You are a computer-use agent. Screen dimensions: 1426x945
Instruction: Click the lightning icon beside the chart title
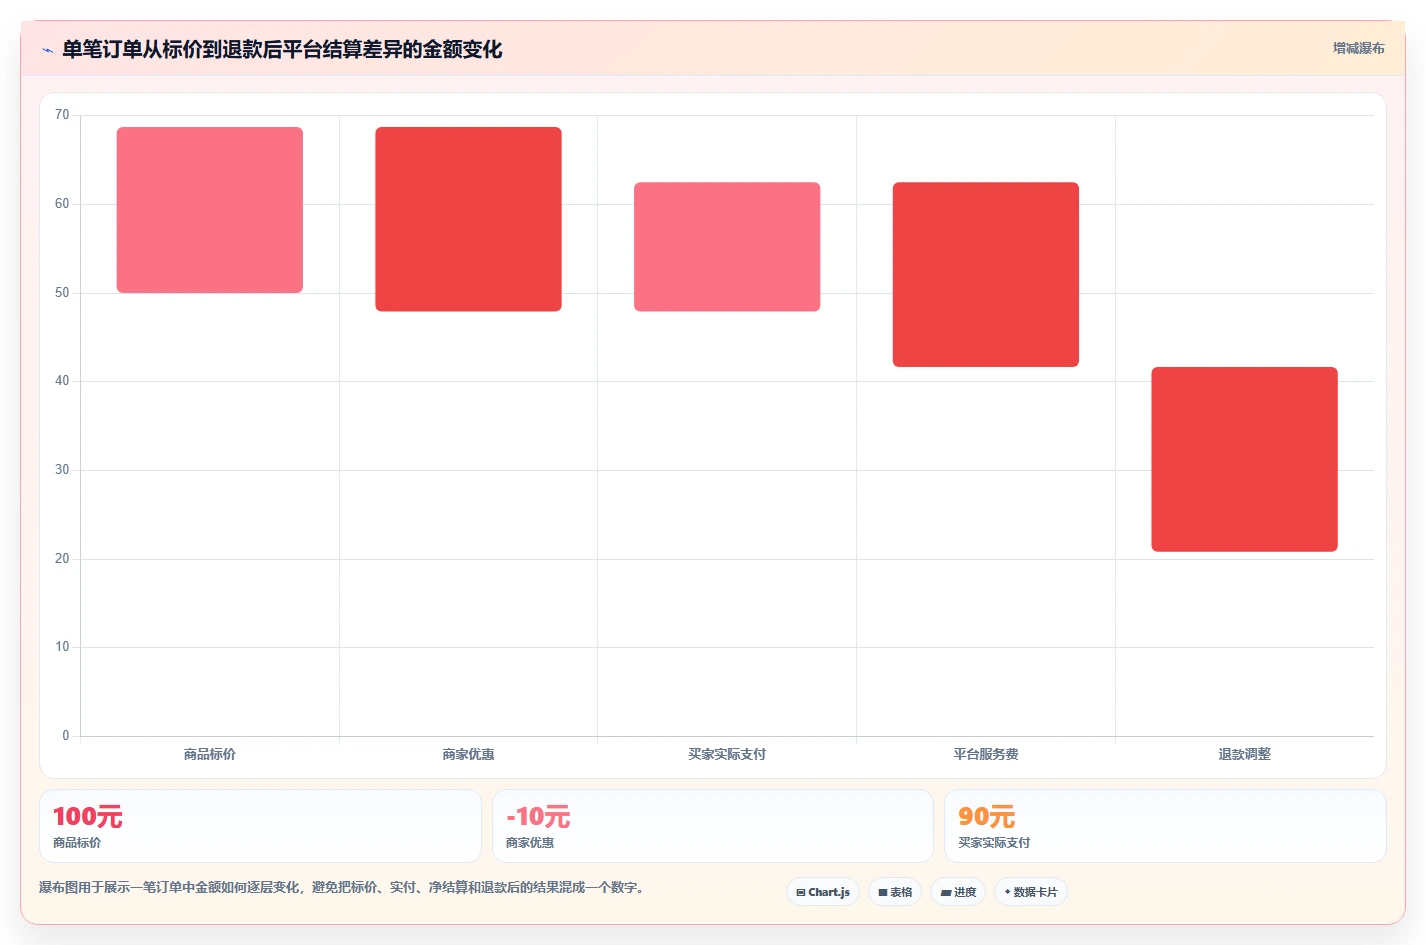pos(47,50)
